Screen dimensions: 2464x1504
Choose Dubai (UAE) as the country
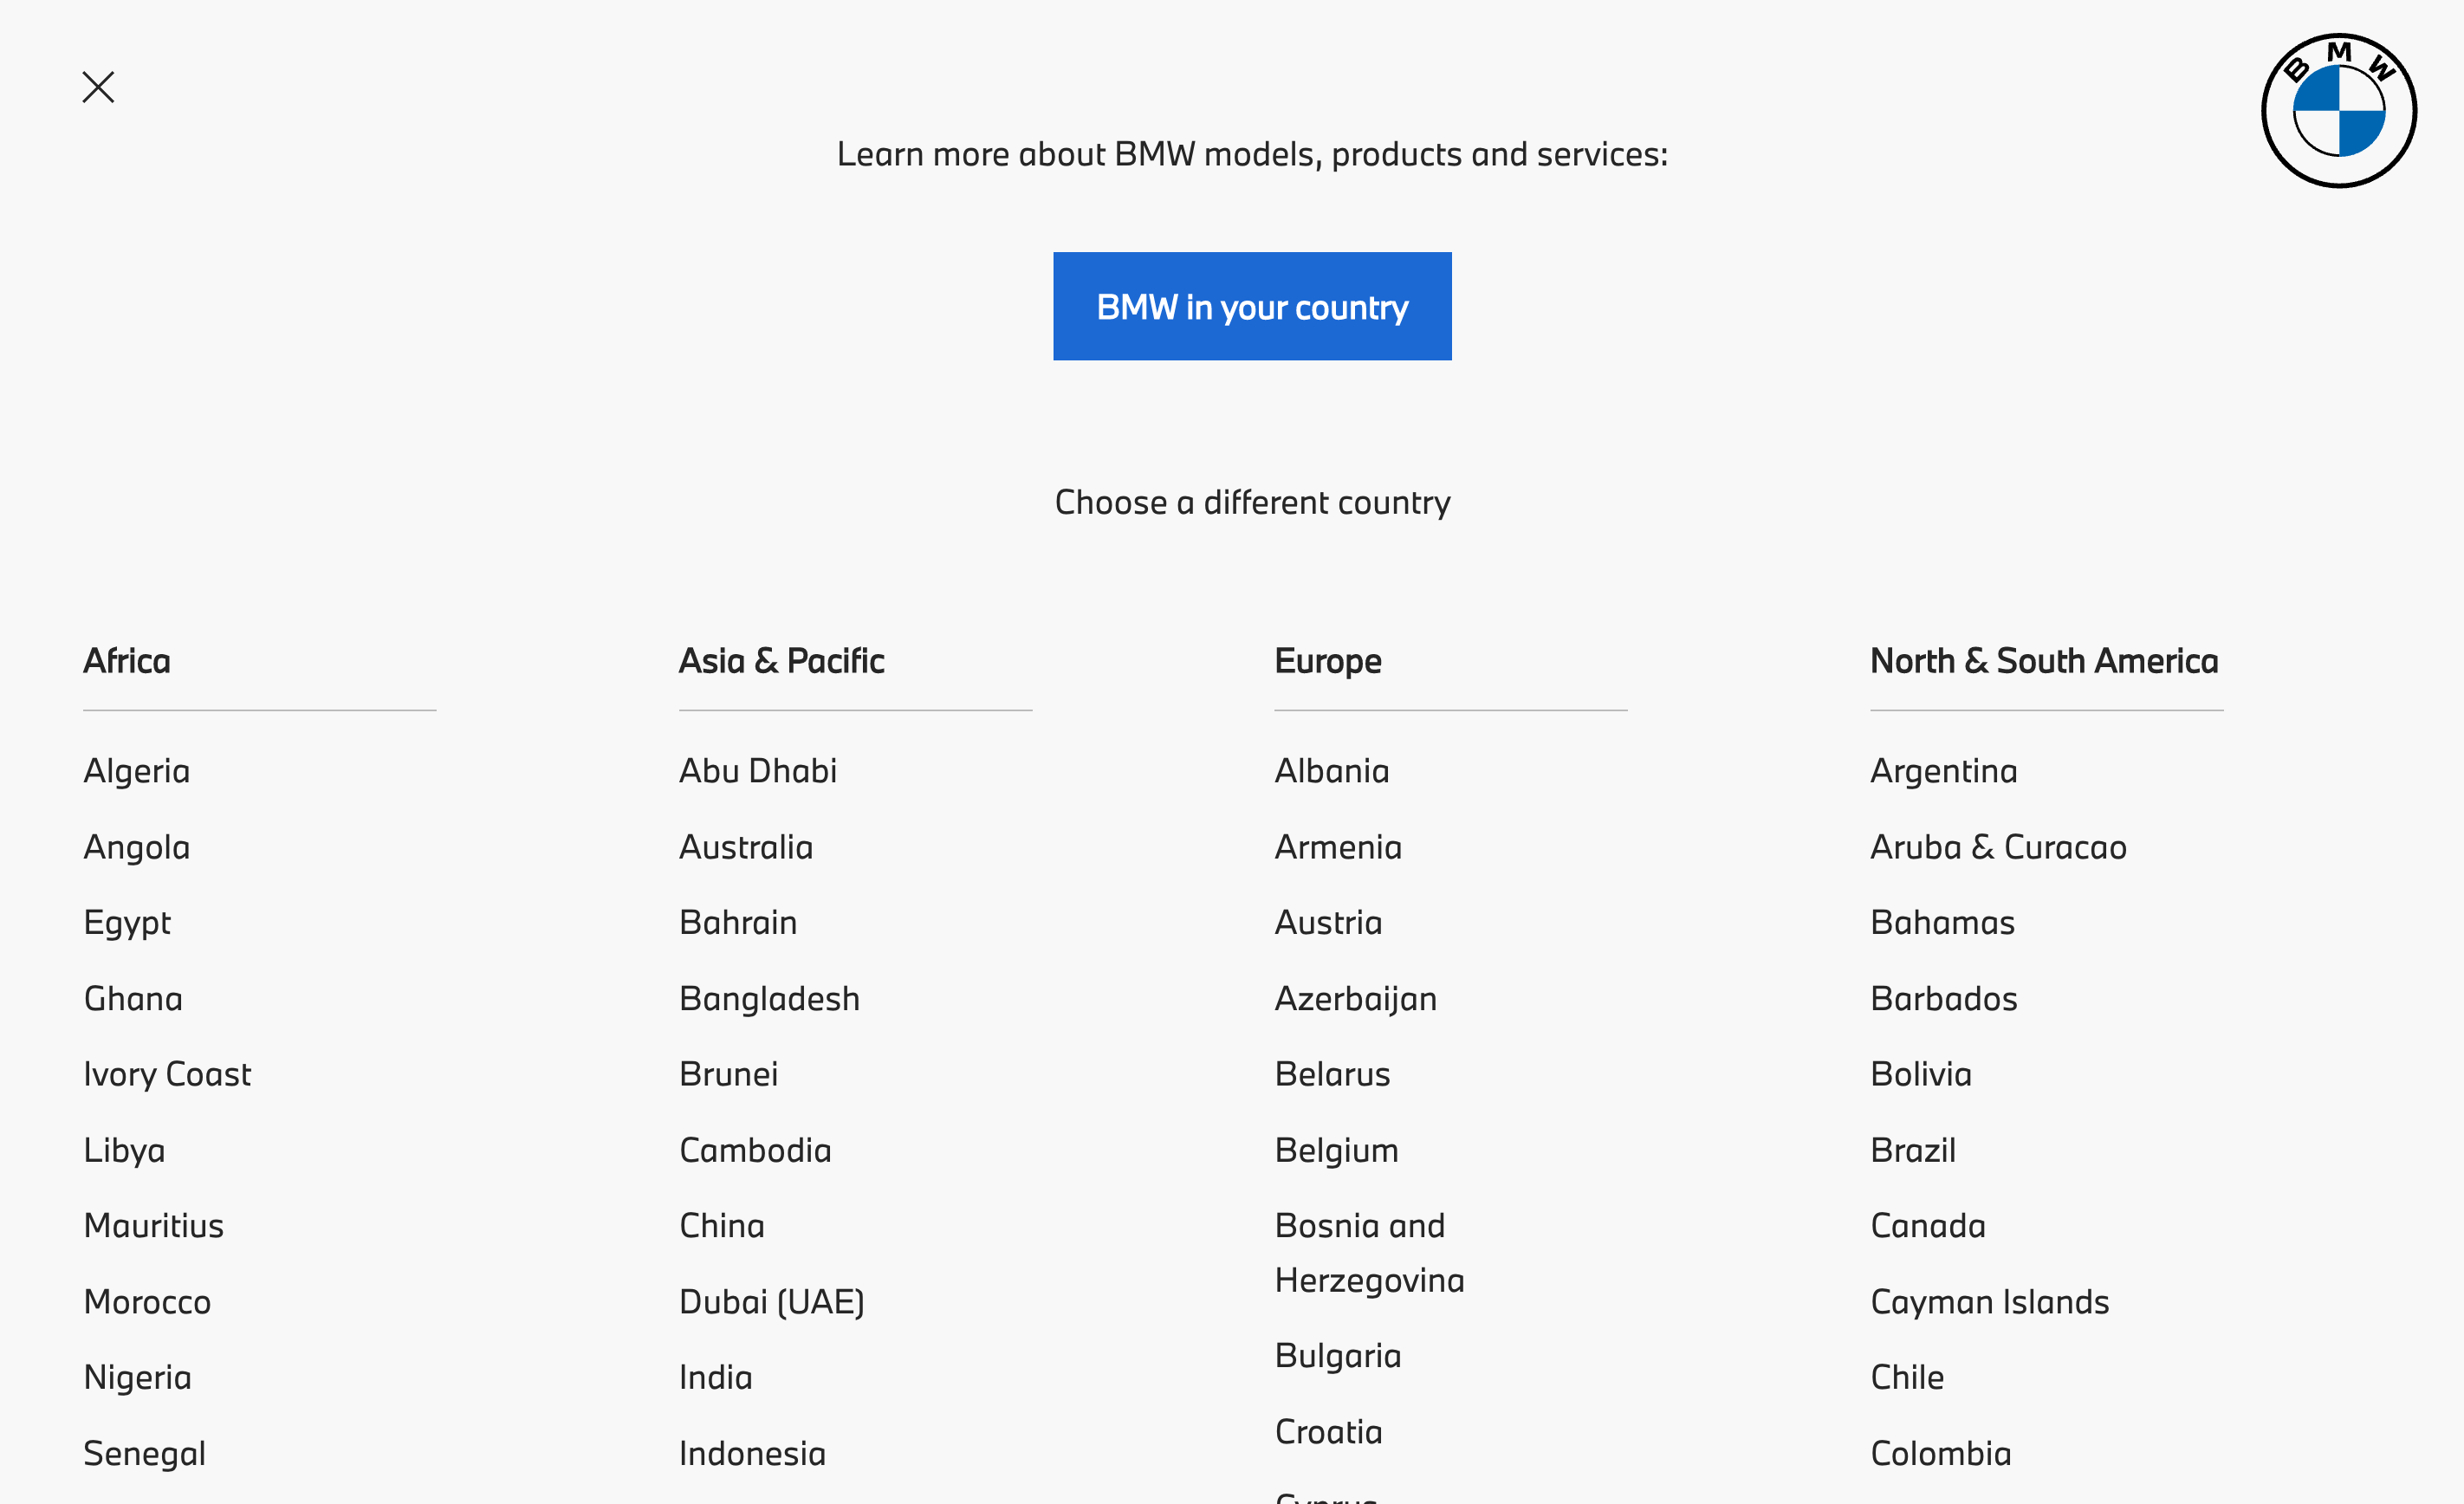click(x=772, y=1302)
